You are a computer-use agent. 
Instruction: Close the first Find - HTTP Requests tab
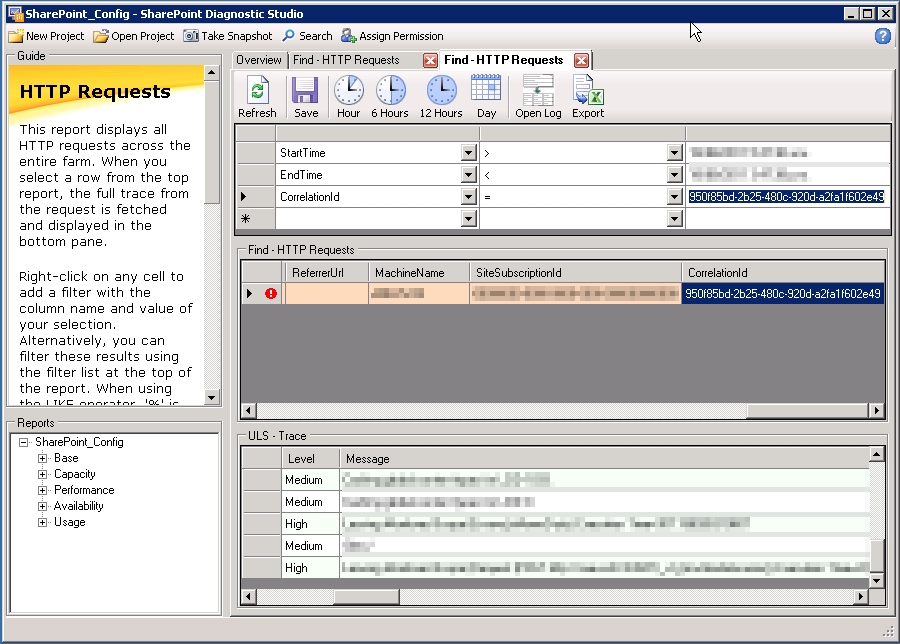pyautogui.click(x=430, y=60)
